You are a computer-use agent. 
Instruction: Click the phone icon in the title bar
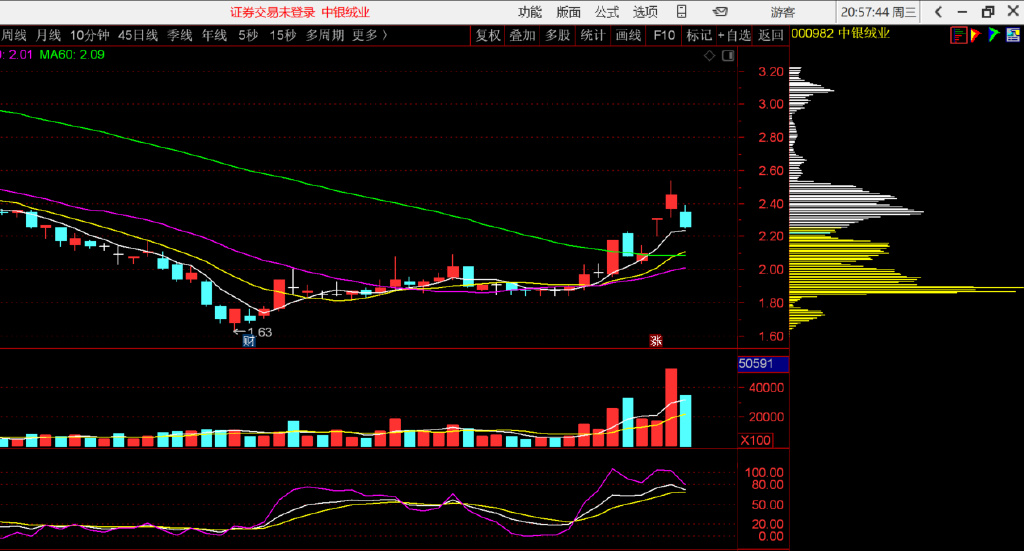(x=682, y=12)
